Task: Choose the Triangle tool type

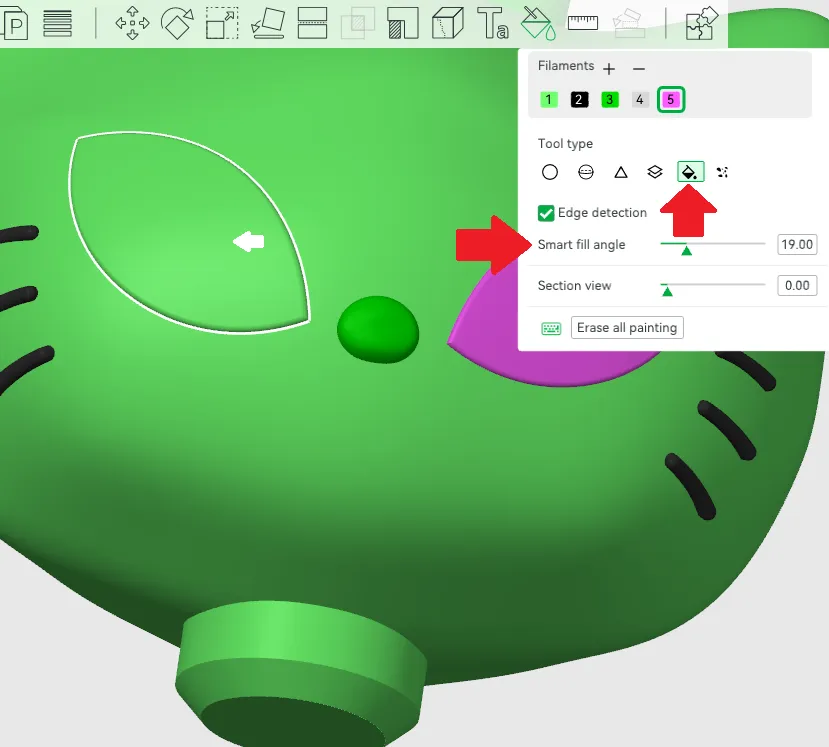Action: 621,172
